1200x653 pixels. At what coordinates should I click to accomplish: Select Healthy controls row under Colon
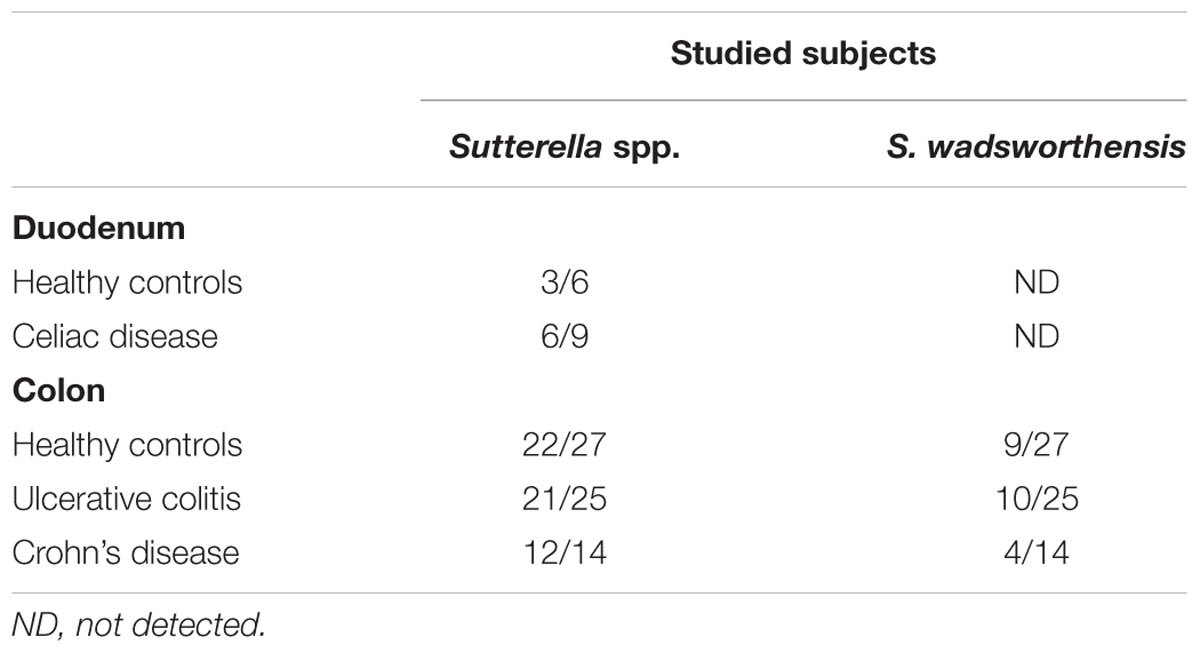tap(127, 444)
